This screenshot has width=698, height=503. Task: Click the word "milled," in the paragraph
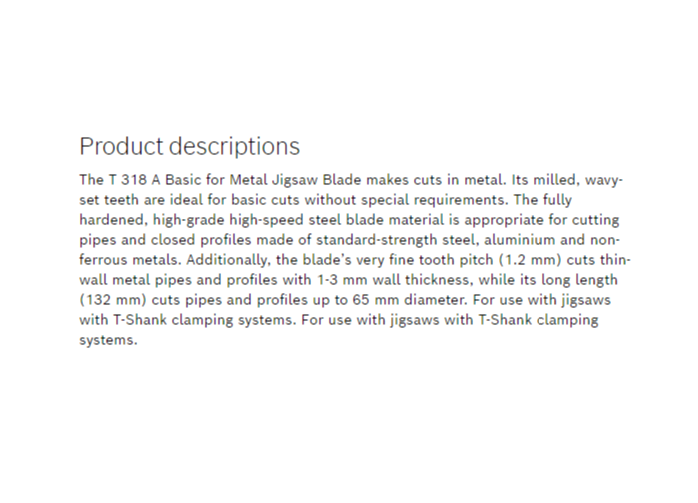[x=556, y=180]
